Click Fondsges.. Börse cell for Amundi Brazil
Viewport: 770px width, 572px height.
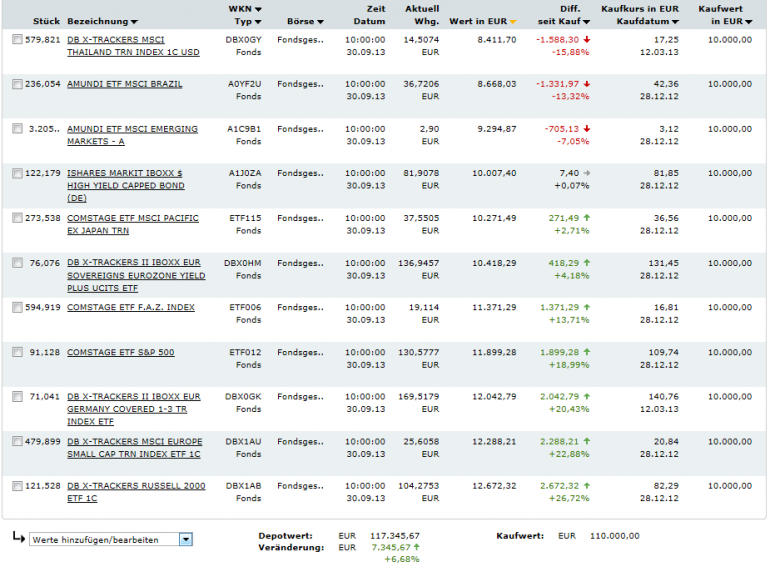tap(300, 84)
